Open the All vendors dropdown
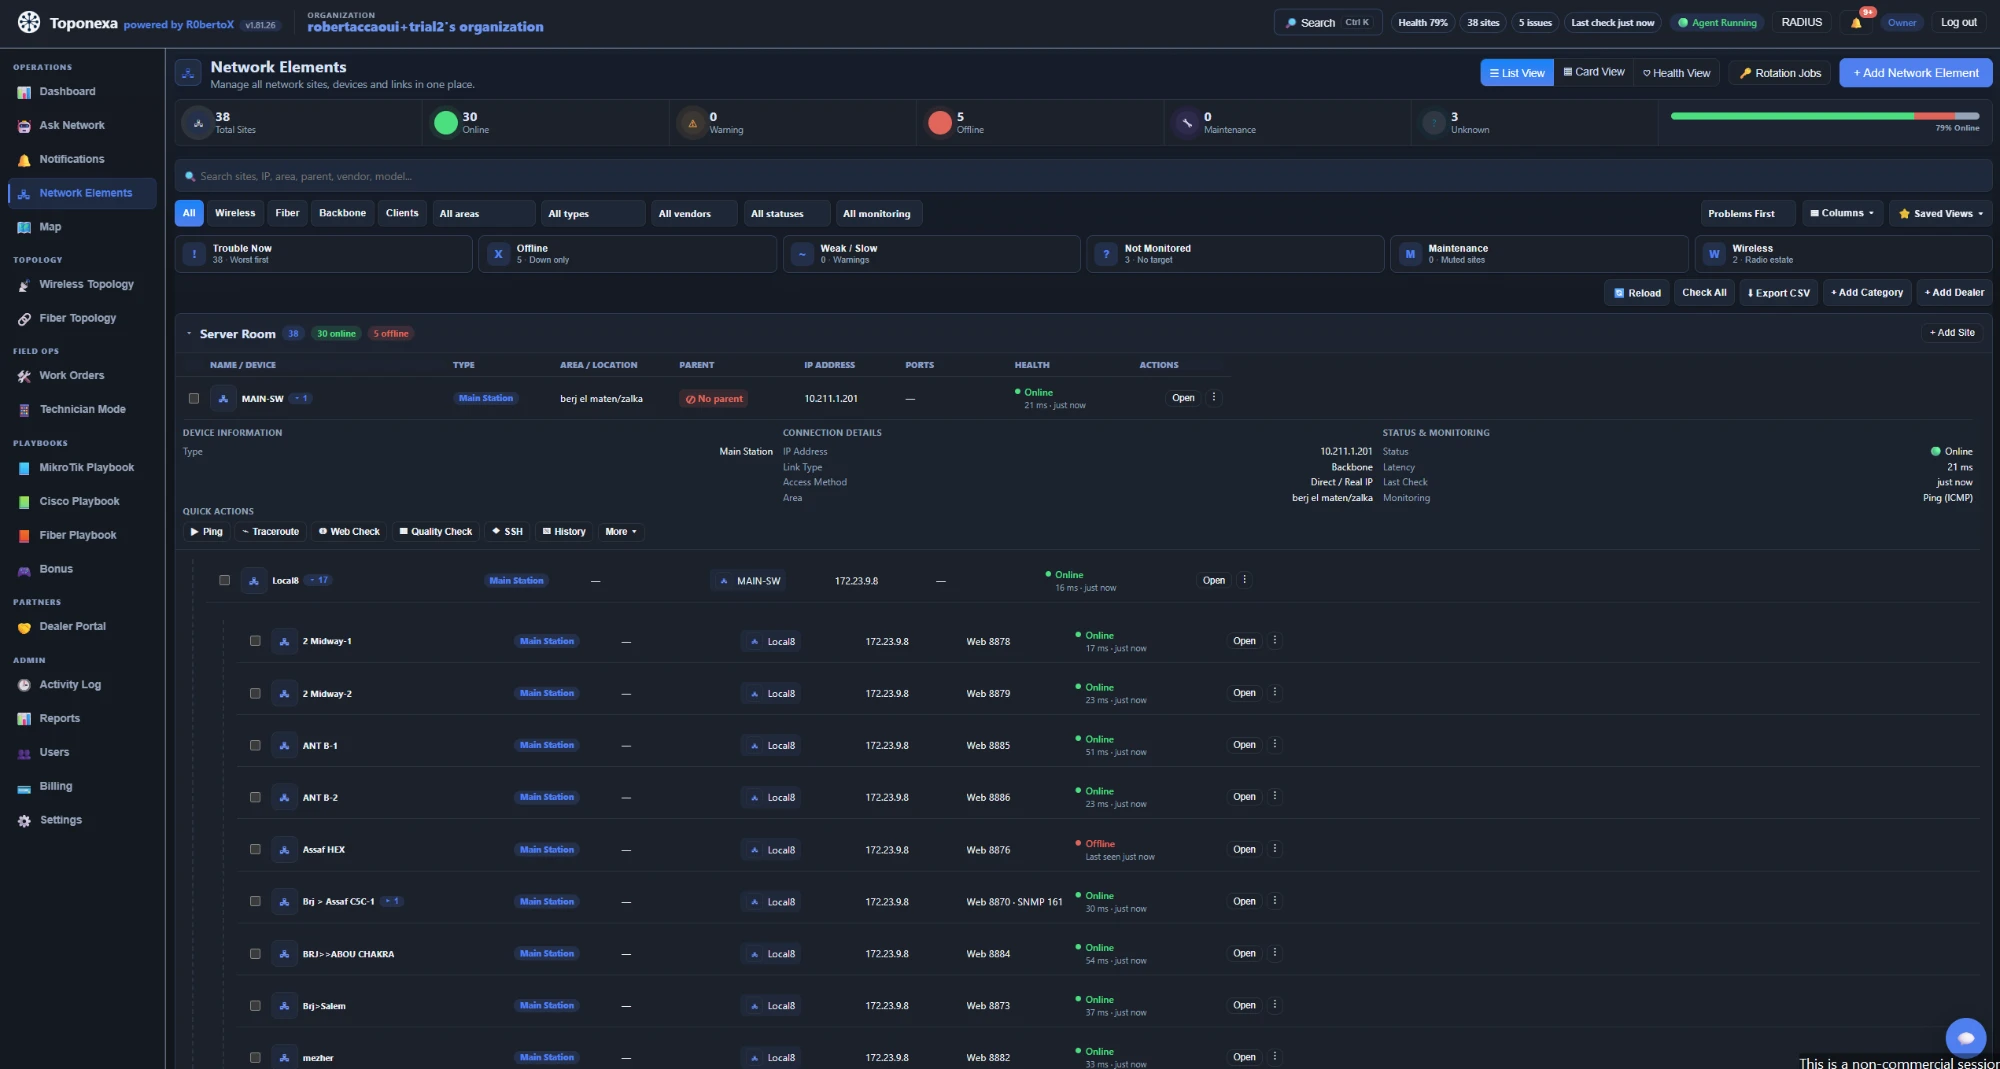The width and height of the screenshot is (2000, 1069). [694, 213]
